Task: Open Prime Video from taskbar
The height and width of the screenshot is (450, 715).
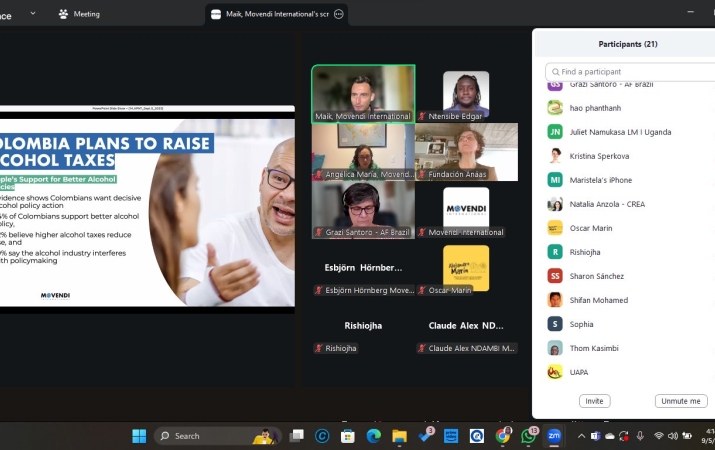Action: [451, 436]
